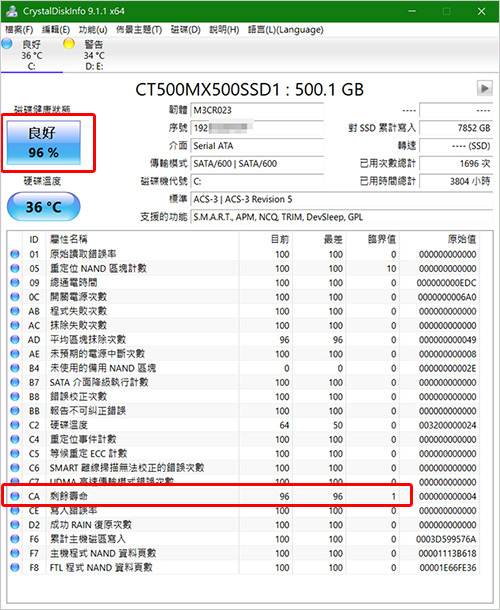Click the firmware field M3CR023
The height and width of the screenshot is (610, 500).
coord(257,110)
